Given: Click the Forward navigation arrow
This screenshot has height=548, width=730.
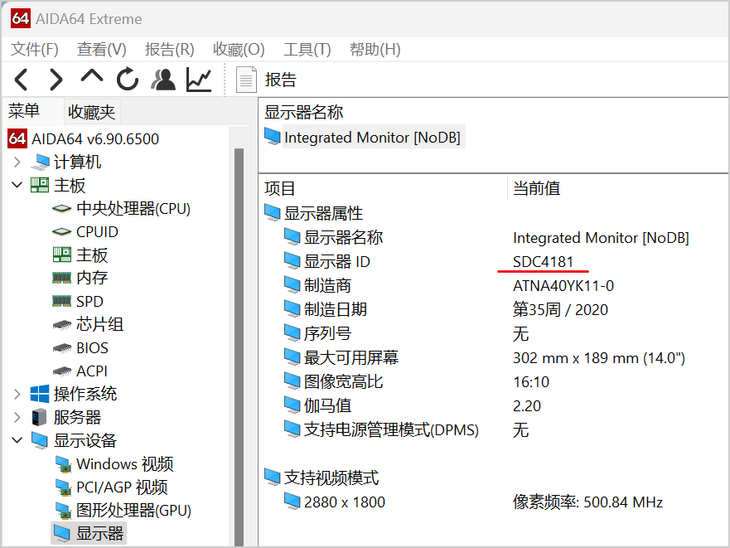Looking at the screenshot, I should pyautogui.click(x=56, y=80).
